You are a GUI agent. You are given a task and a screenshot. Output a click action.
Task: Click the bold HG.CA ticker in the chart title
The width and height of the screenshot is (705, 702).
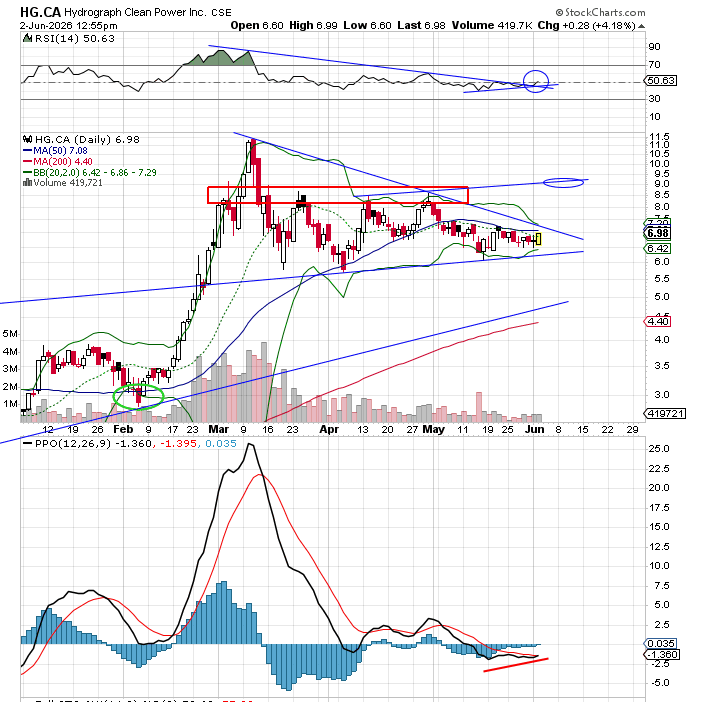click(41, 12)
